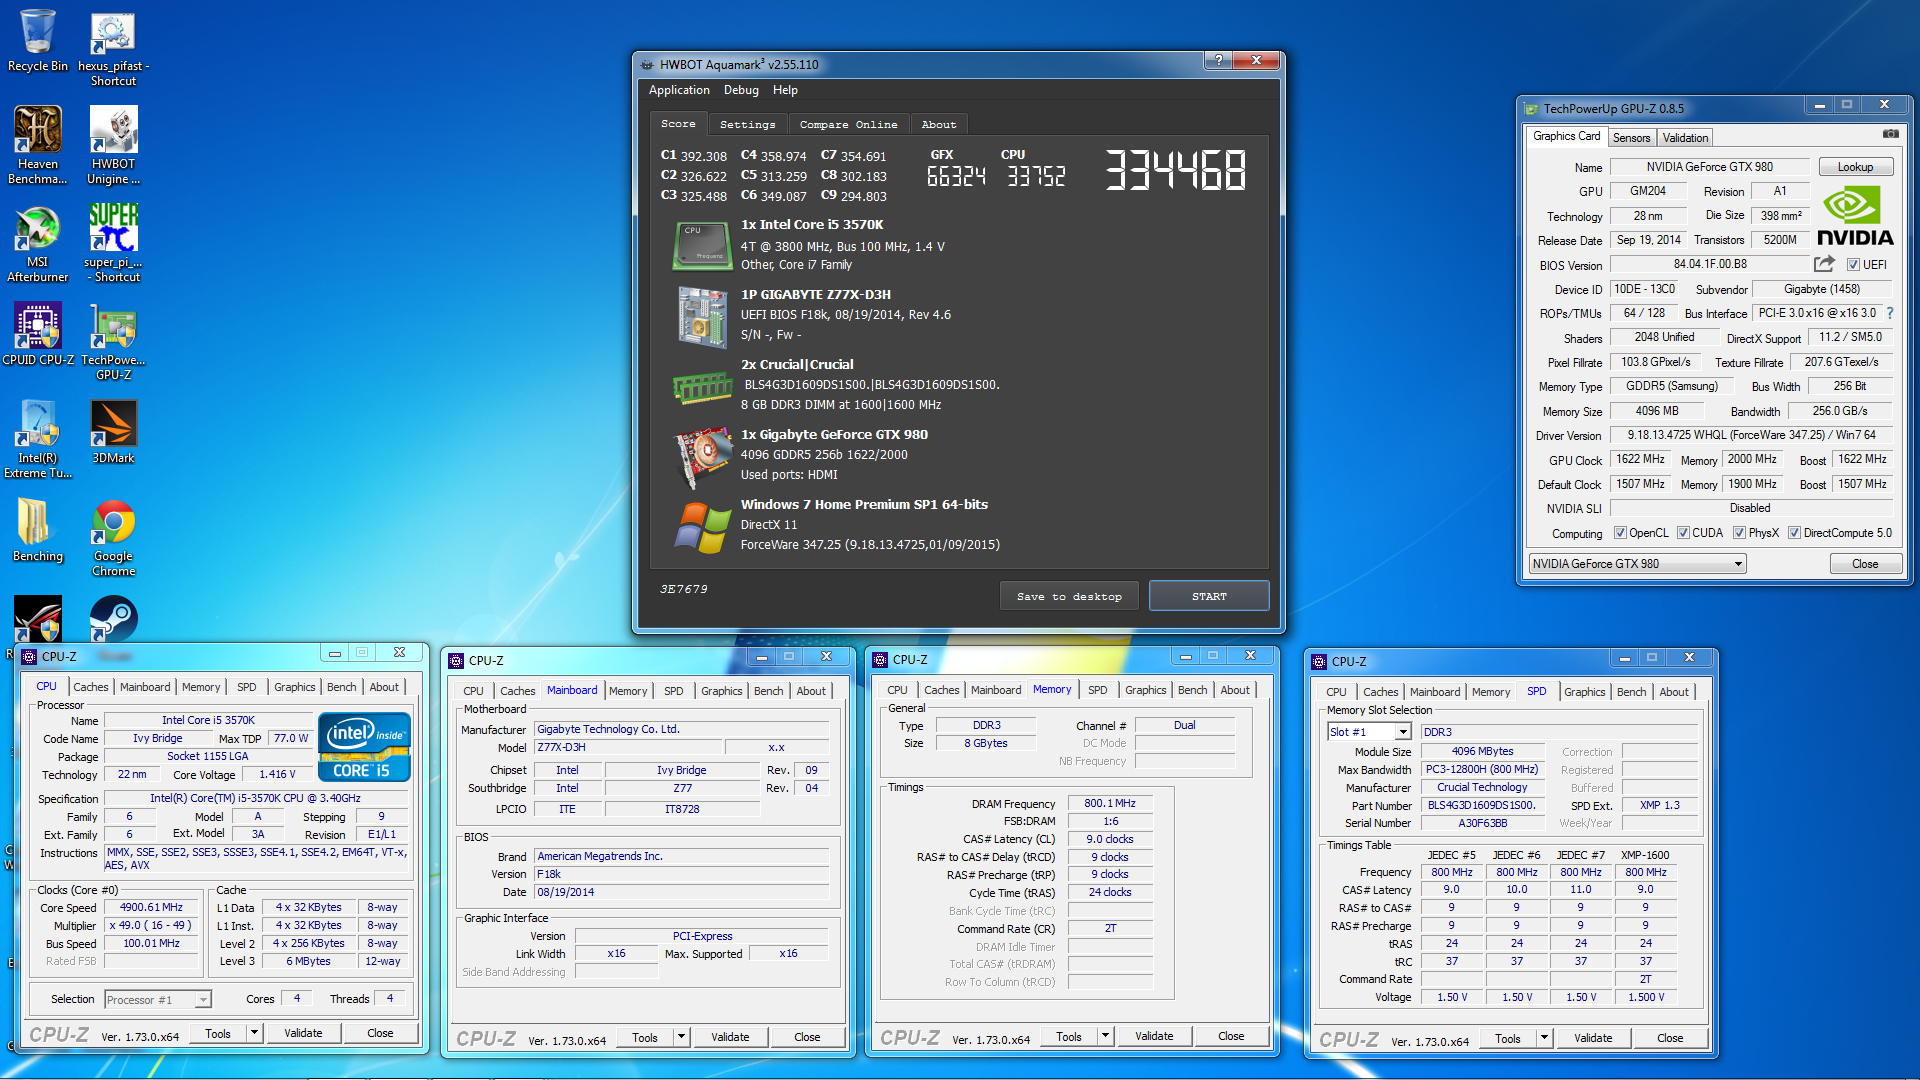
Task: Switch to Settings tab in Aquamark
Action: (x=748, y=125)
